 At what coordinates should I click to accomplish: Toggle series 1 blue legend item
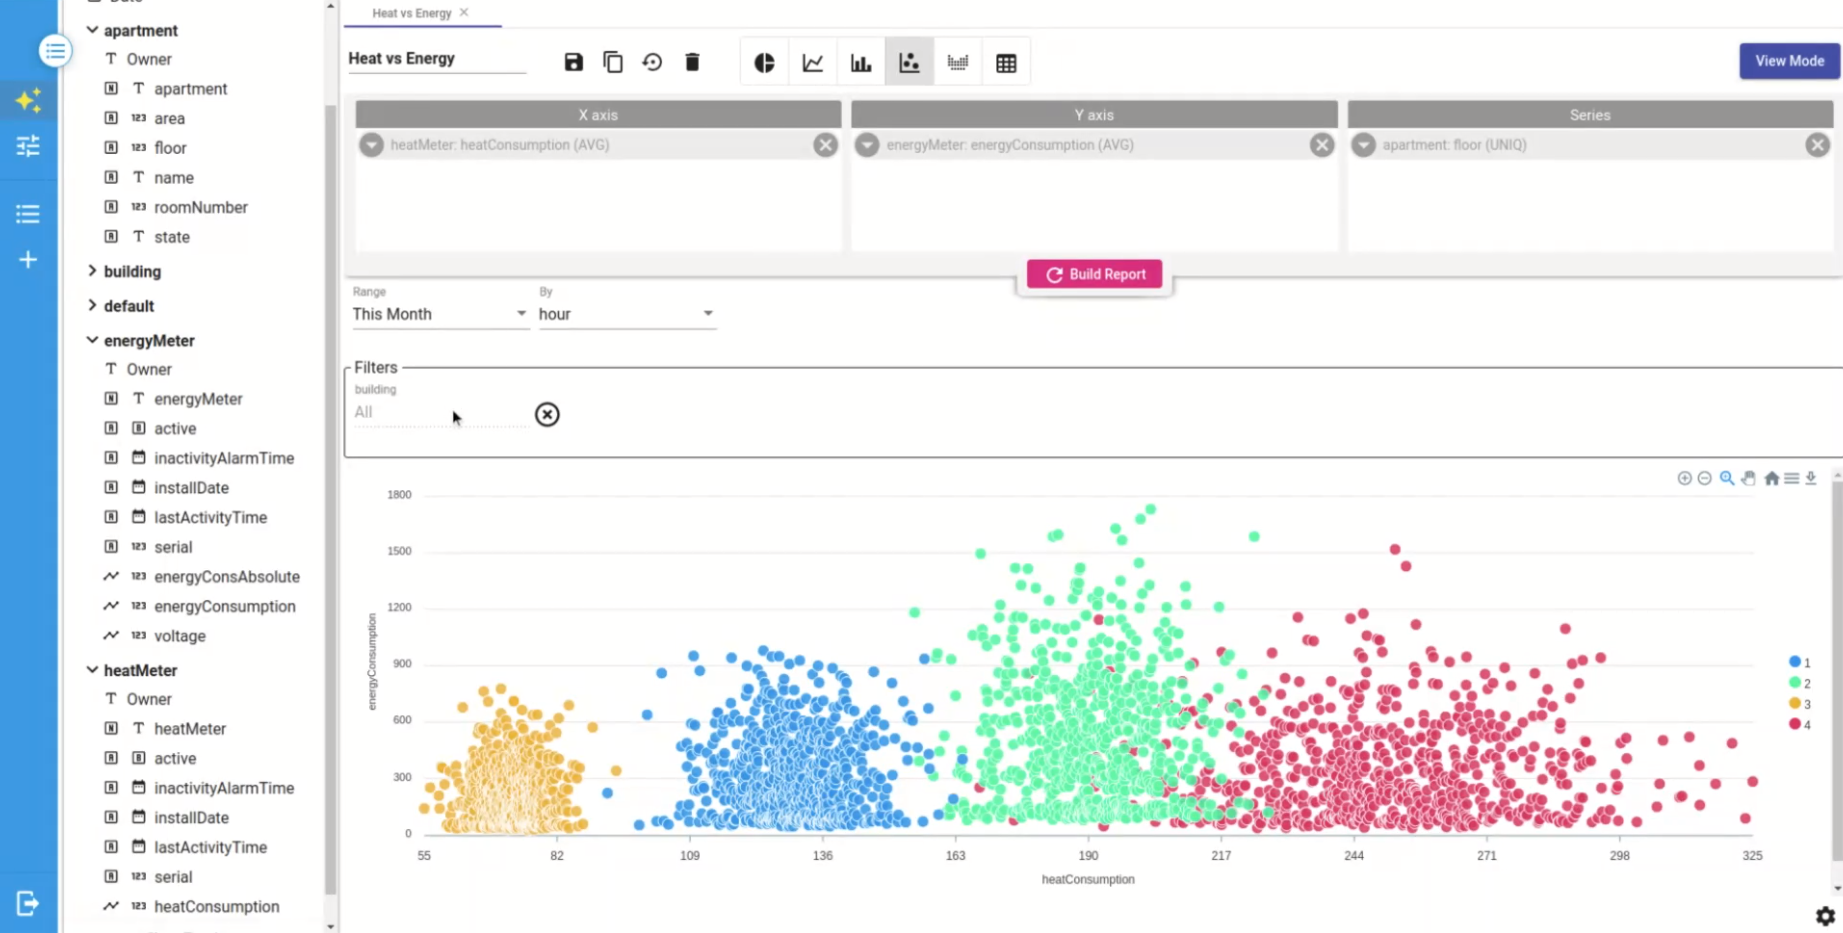(1800, 662)
